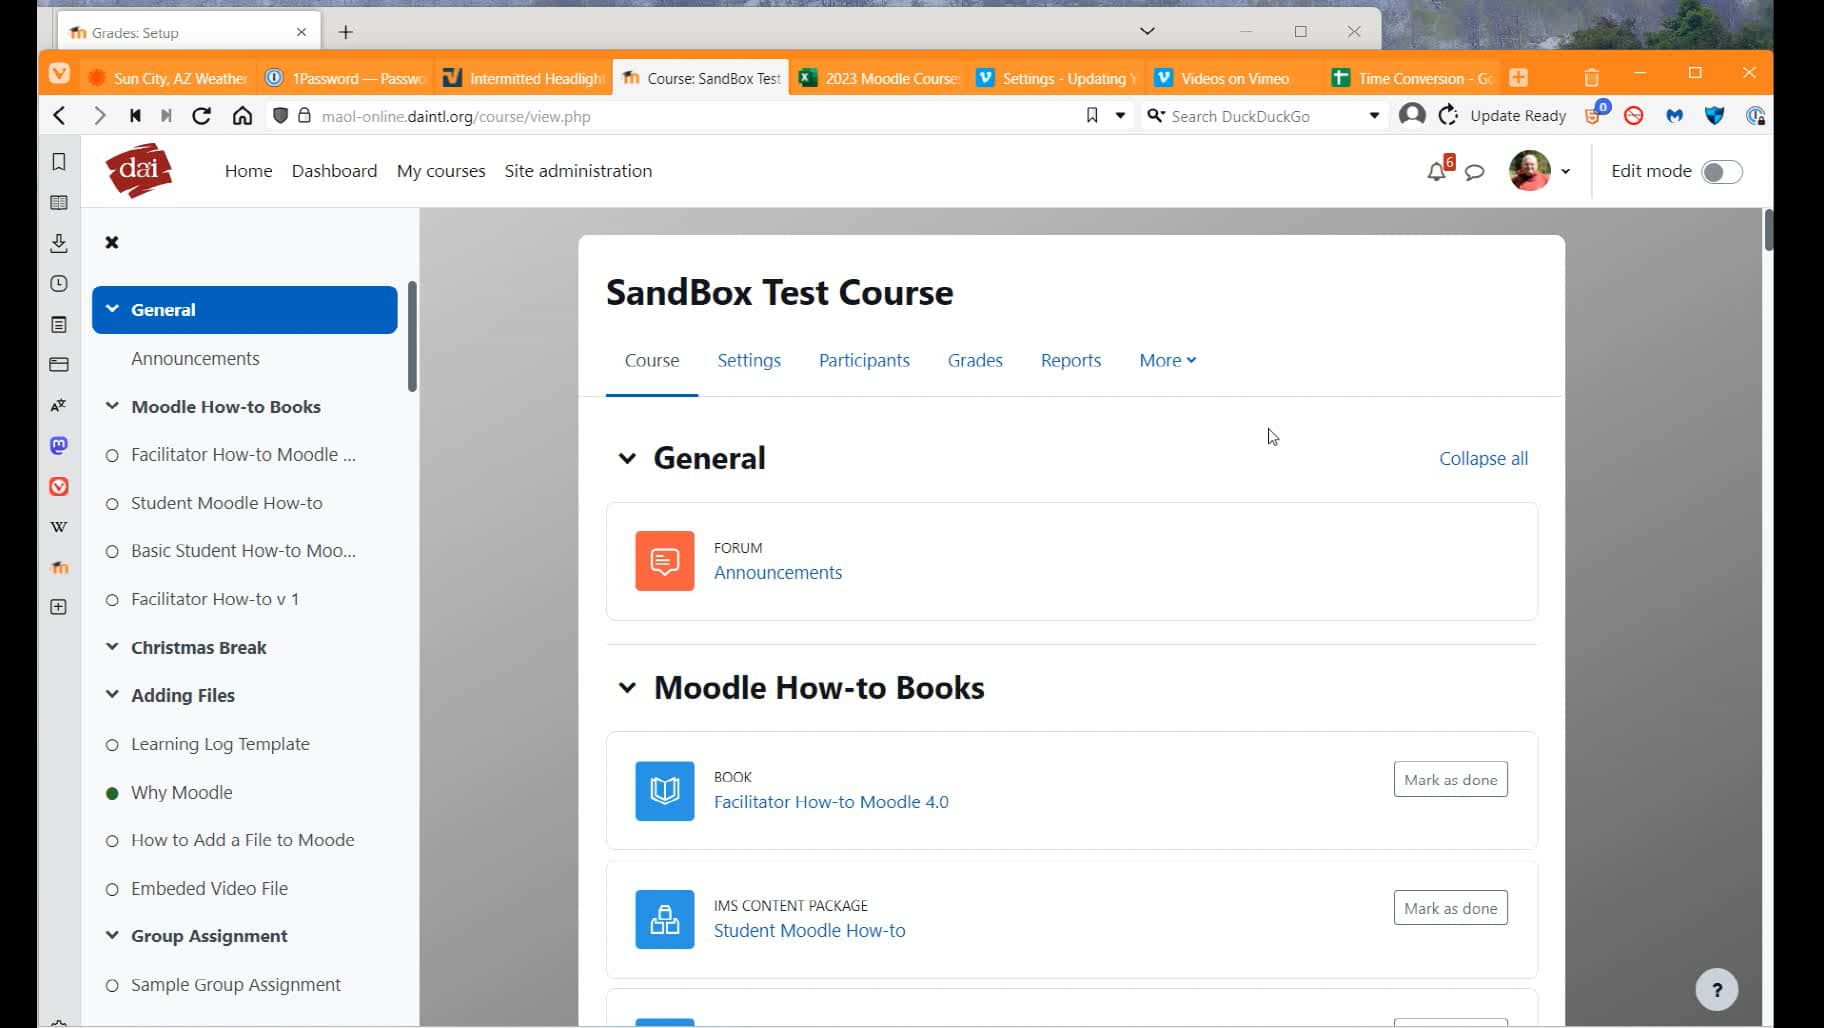Screen dimensions: 1824x1028
Task: Open the Mastodon web panel
Action: click(58, 446)
